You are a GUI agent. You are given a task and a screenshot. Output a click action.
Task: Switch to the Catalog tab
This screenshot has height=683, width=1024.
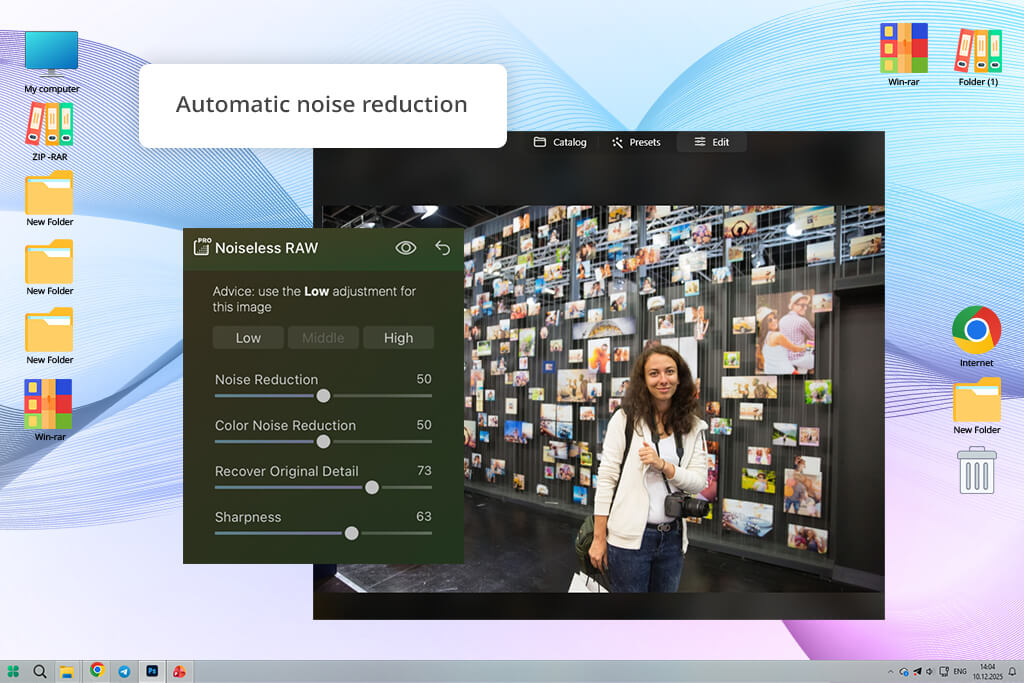560,142
